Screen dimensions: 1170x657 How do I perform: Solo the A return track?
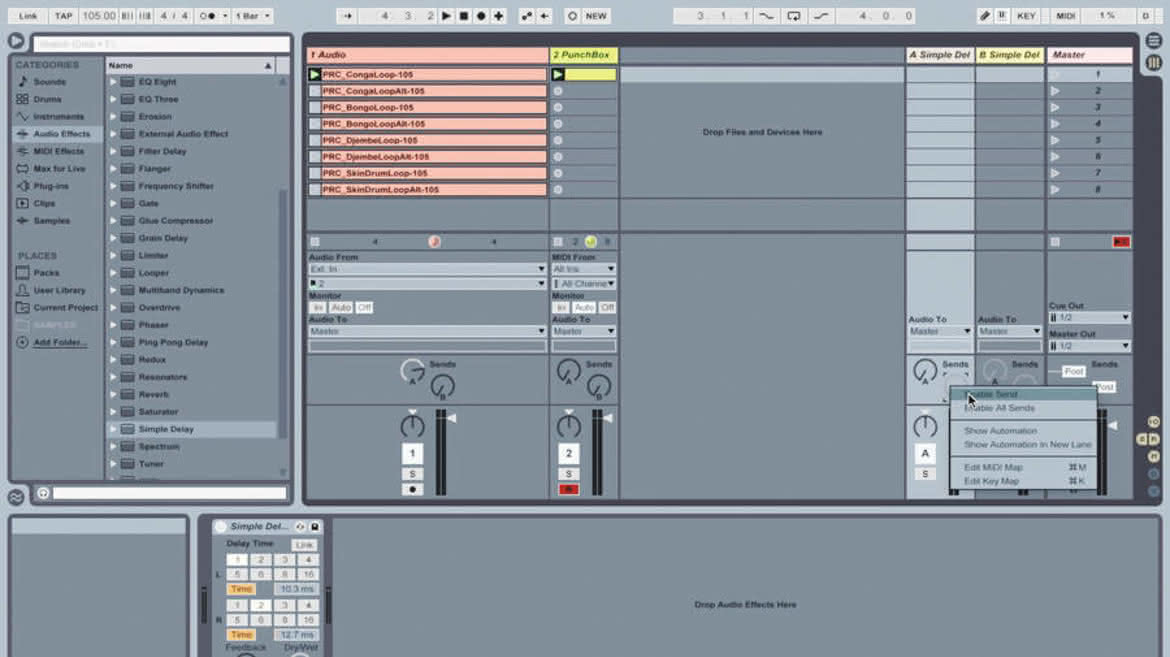pos(925,474)
